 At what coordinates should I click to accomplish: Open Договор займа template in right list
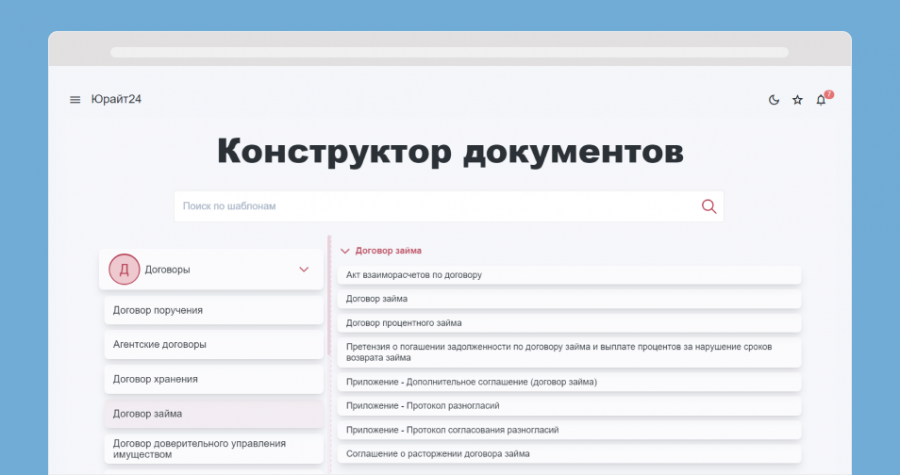[569, 299]
